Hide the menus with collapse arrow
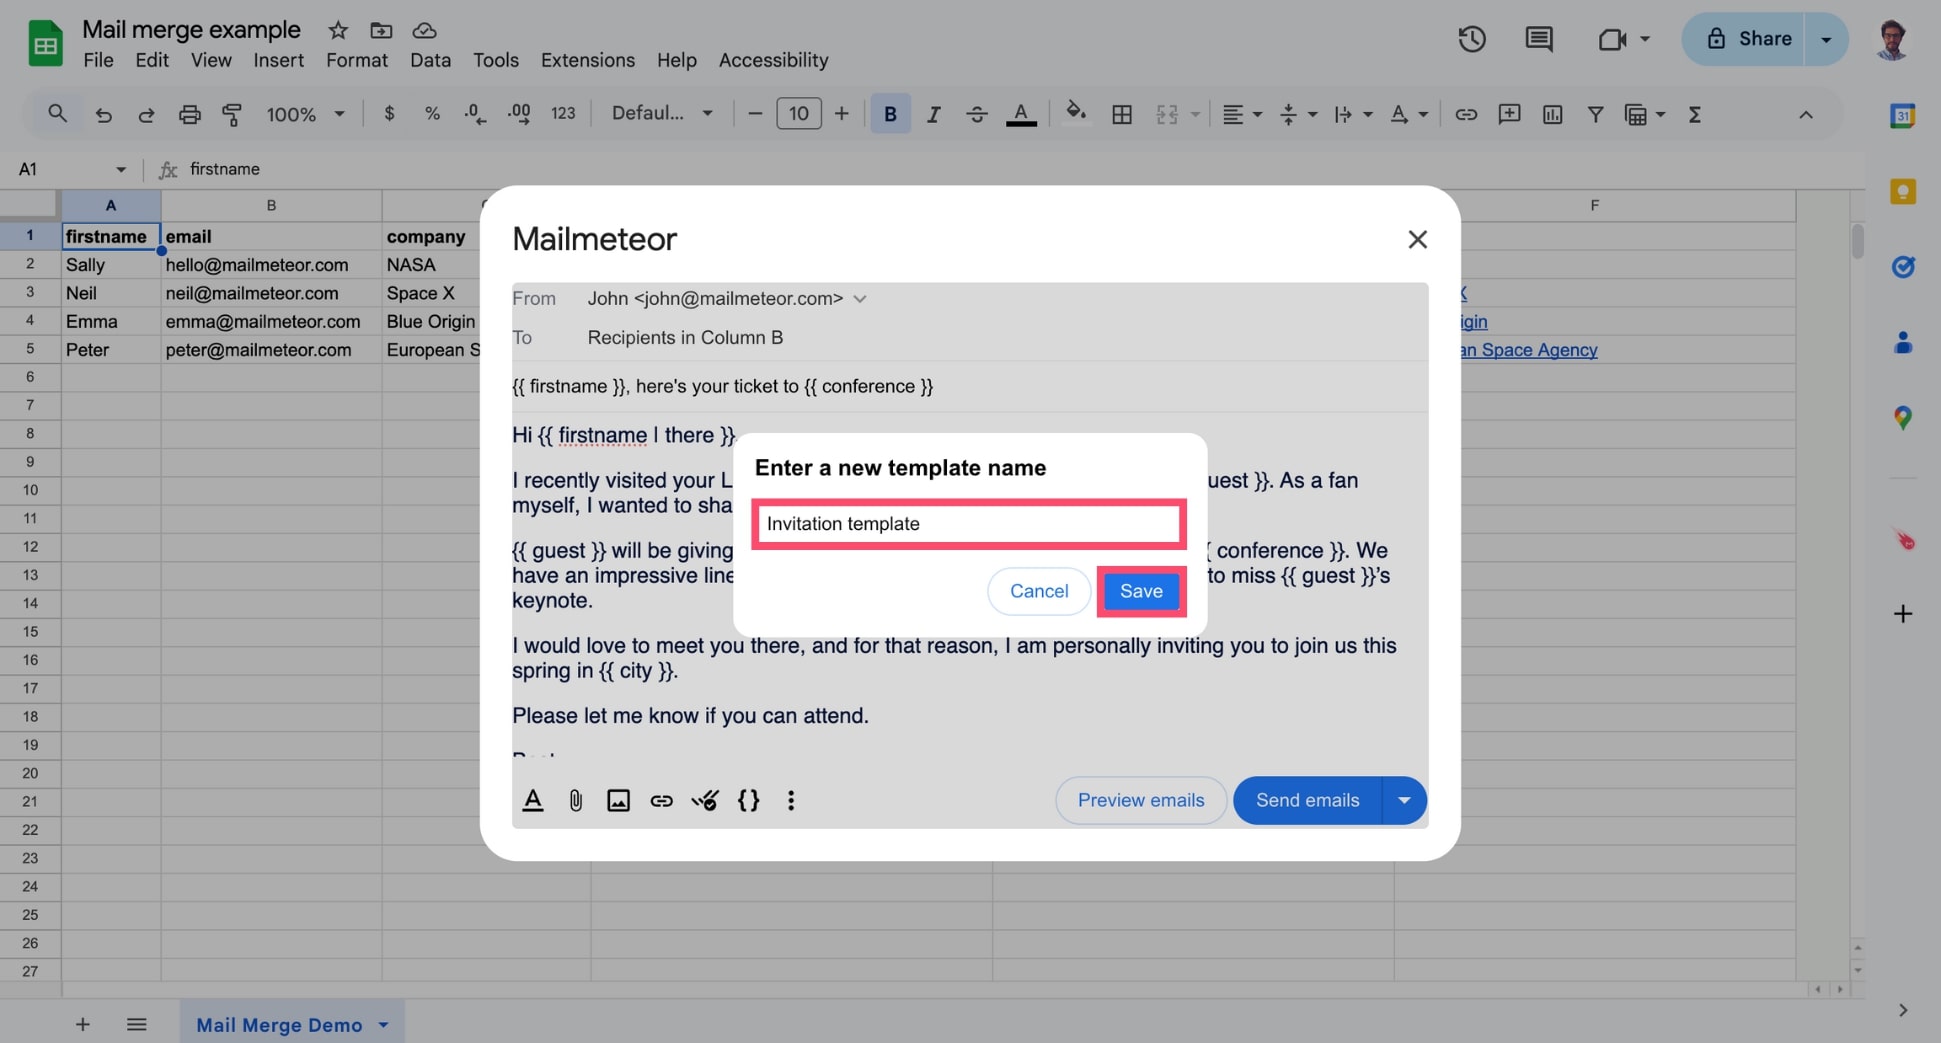The image size is (1941, 1043). pyautogui.click(x=1806, y=114)
